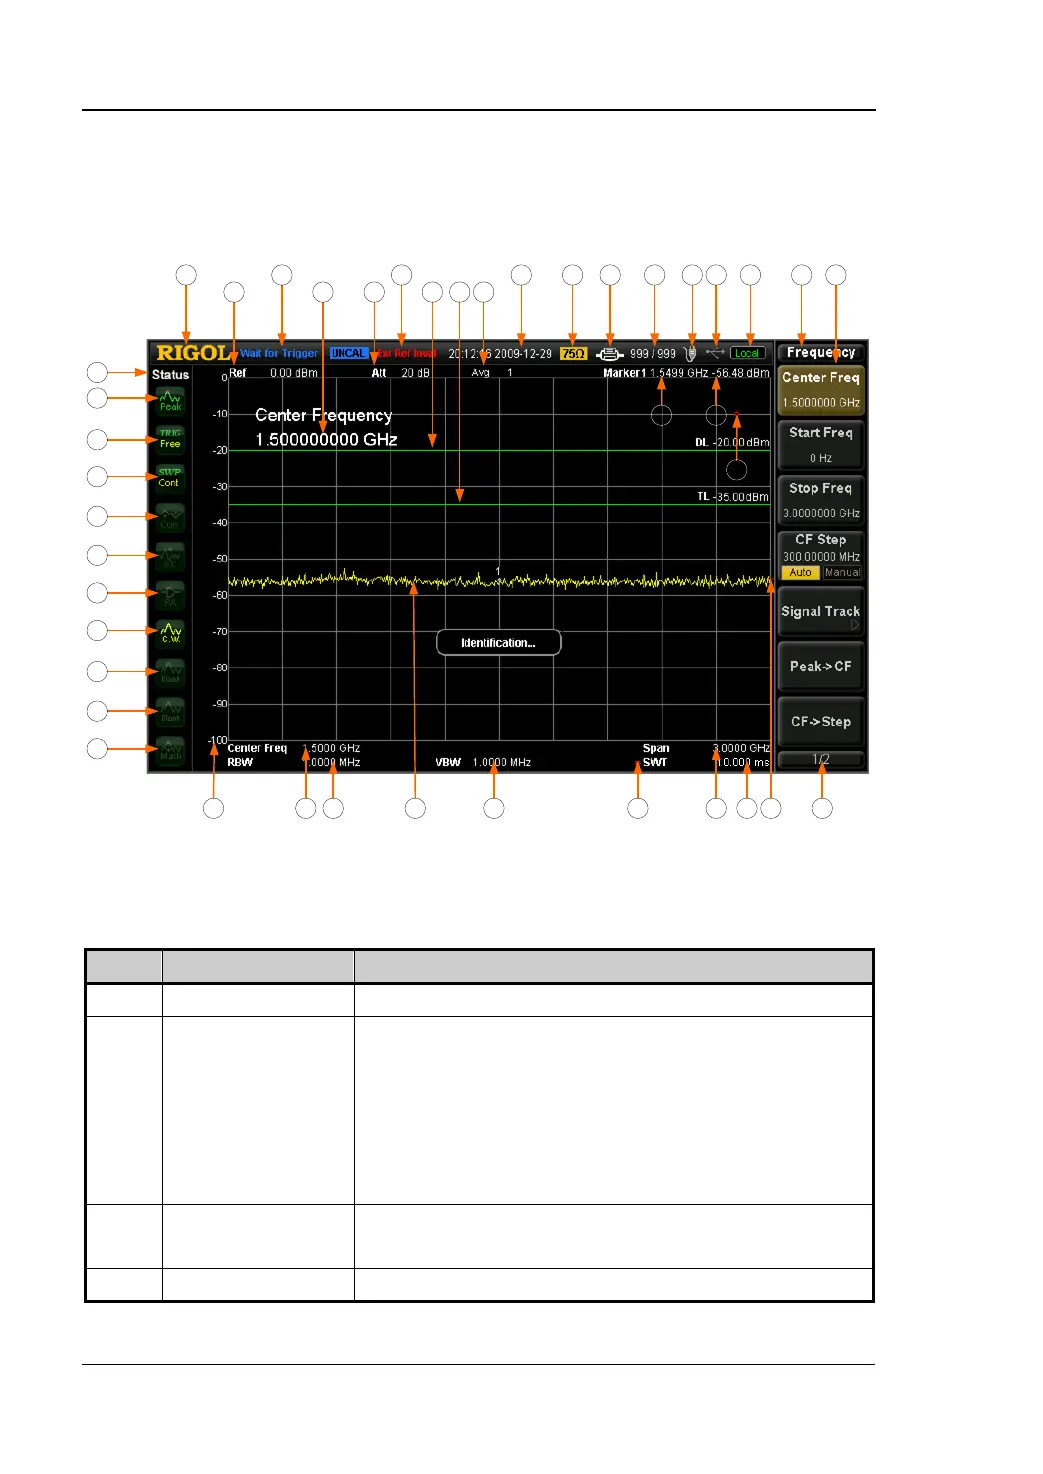Viewport: 1043px width, 1474px height.
Task: Click the printer status icon
Action: pos(610,353)
